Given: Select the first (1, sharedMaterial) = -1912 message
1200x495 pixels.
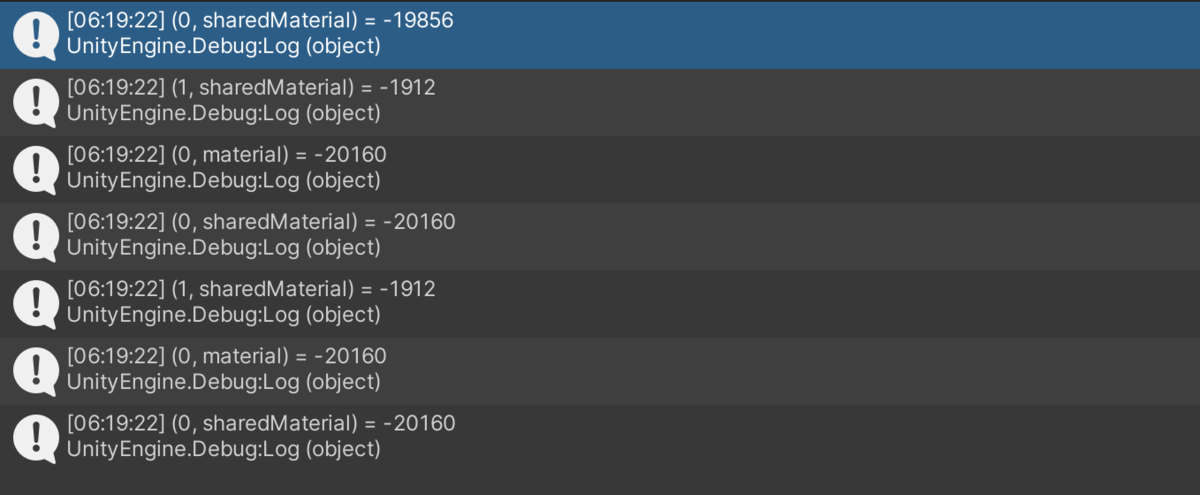Looking at the screenshot, I should point(600,102).
